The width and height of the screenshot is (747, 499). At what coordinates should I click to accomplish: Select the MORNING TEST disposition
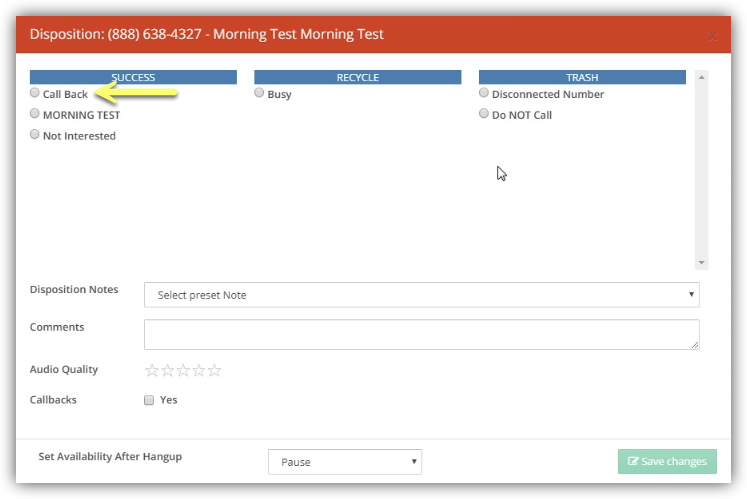tap(35, 114)
